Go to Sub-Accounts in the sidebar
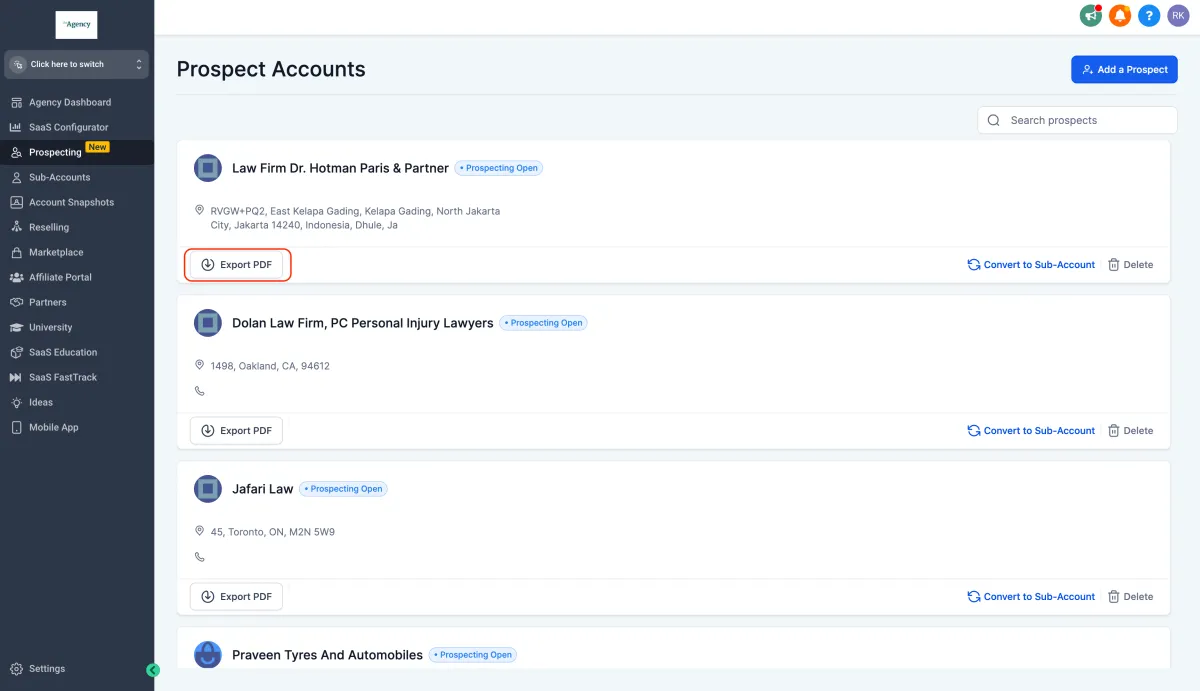 tap(59, 177)
